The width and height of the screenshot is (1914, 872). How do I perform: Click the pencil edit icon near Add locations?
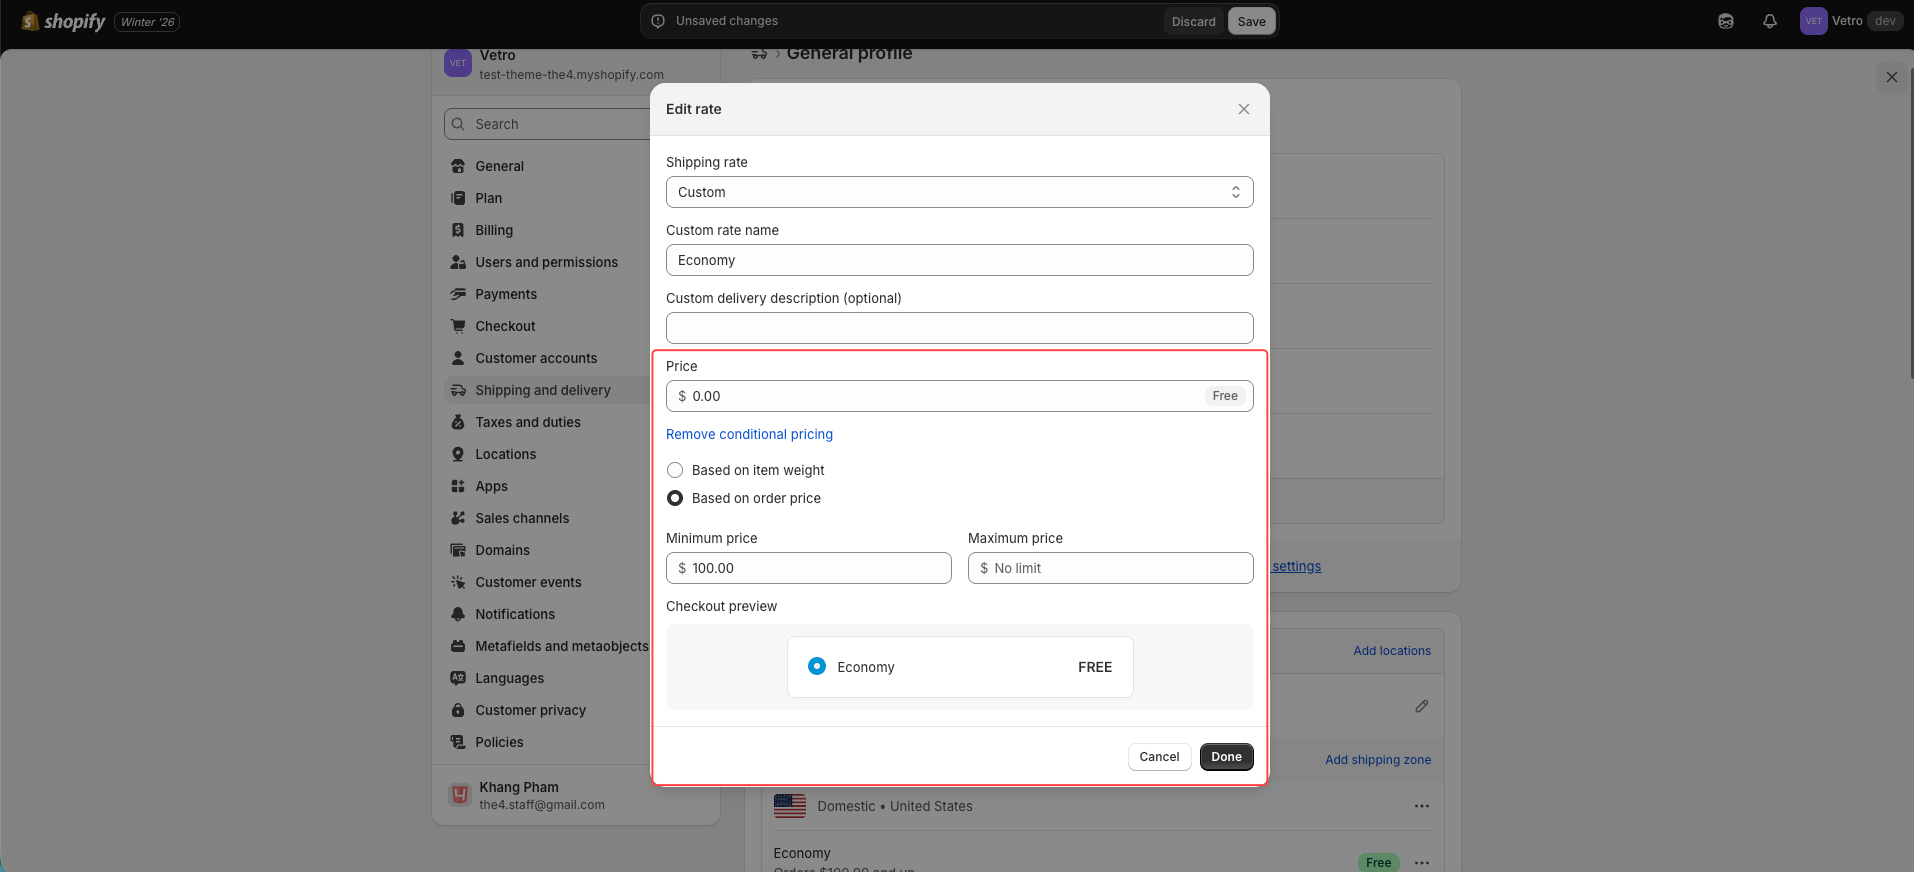pos(1421,706)
